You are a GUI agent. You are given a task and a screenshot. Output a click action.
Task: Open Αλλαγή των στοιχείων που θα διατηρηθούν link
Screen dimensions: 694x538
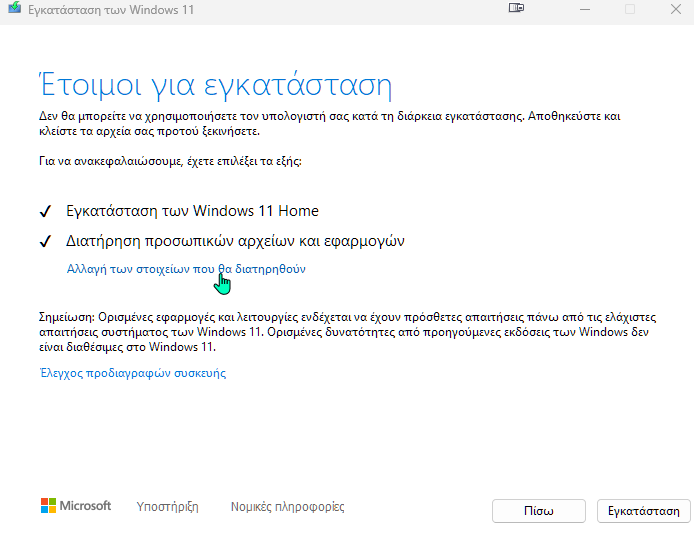coord(186,269)
